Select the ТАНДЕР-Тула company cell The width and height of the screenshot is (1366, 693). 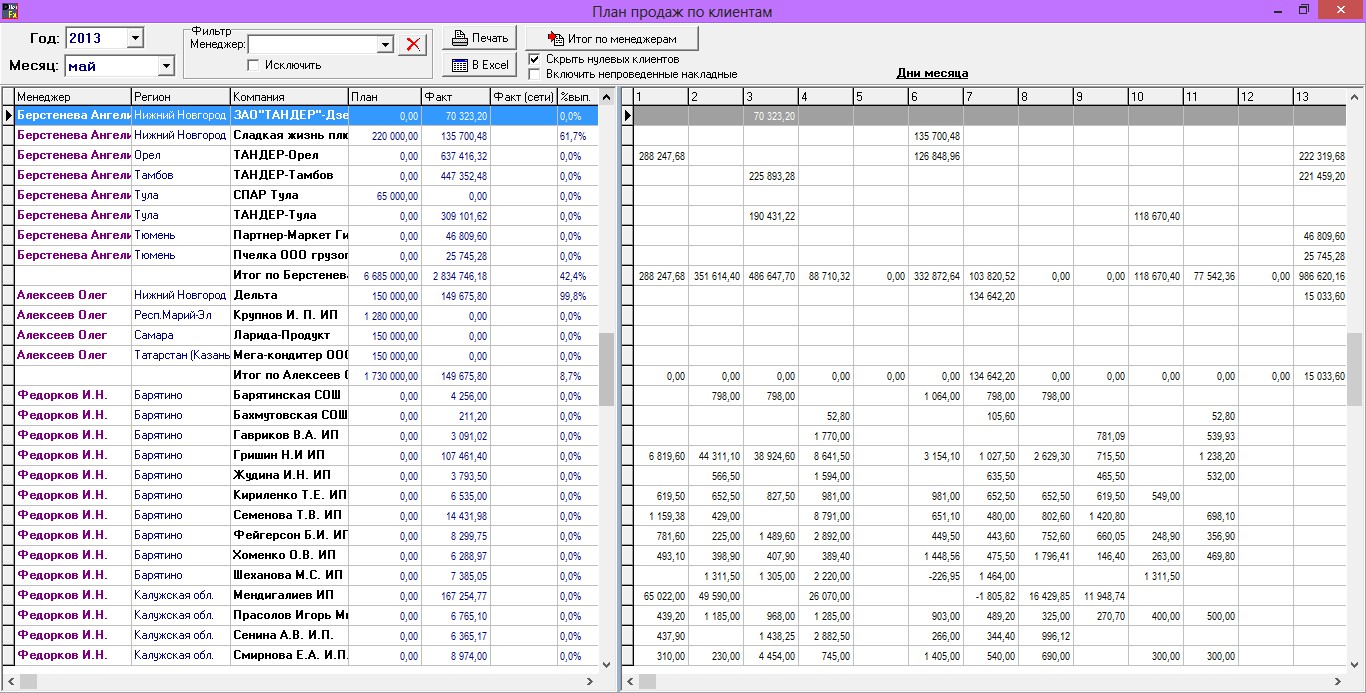pos(289,216)
